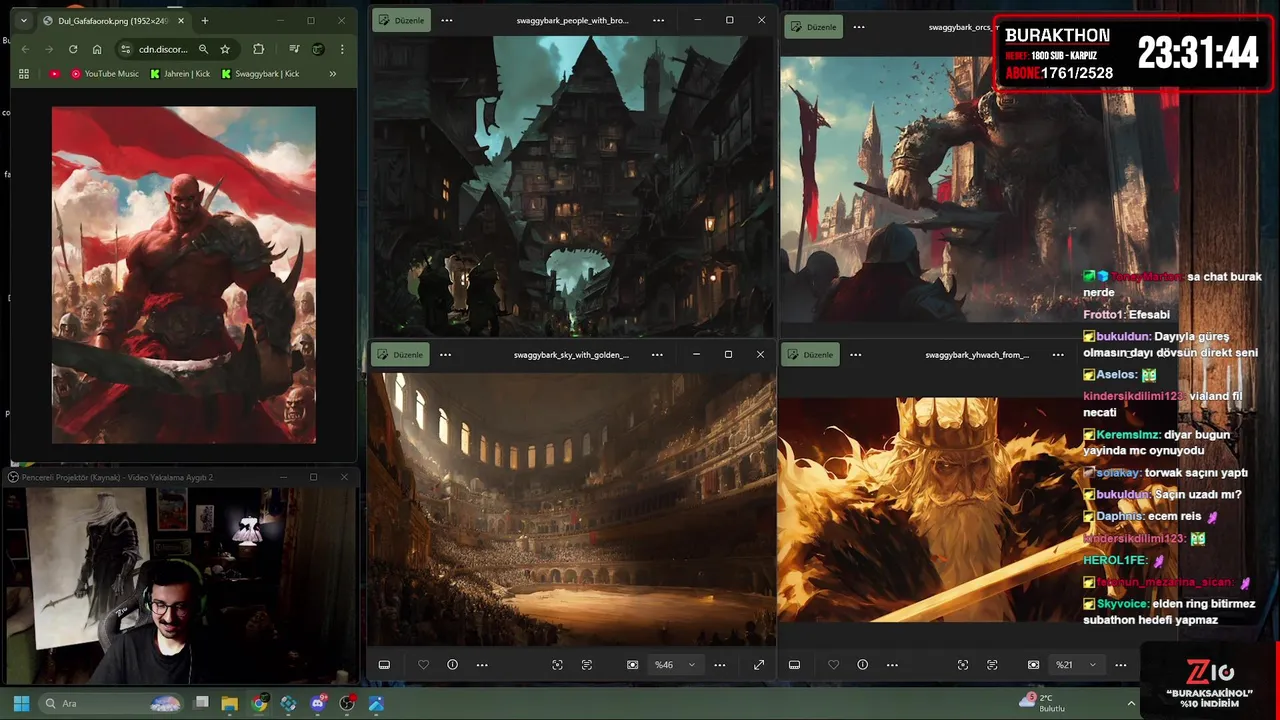
Task: Expand the %21 zoom level dropdown
Action: (1092, 665)
